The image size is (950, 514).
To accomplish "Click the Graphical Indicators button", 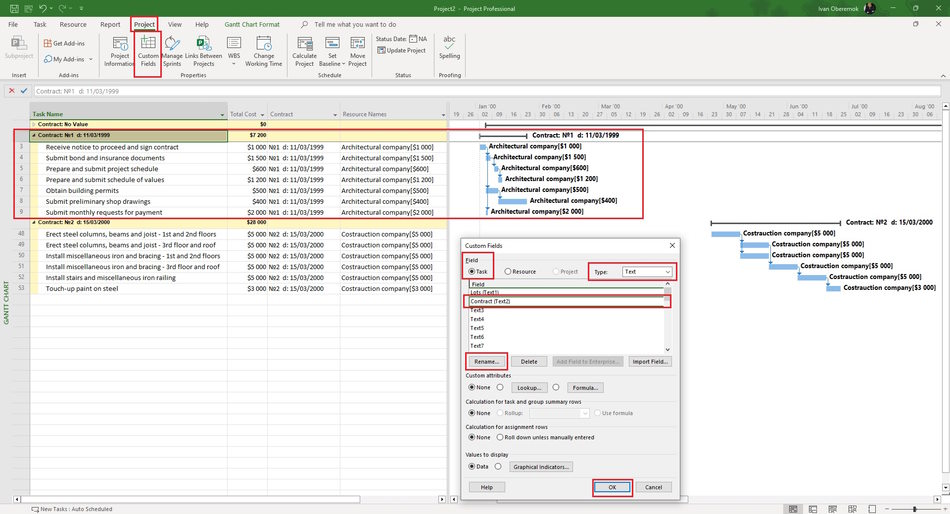I will tap(541, 467).
